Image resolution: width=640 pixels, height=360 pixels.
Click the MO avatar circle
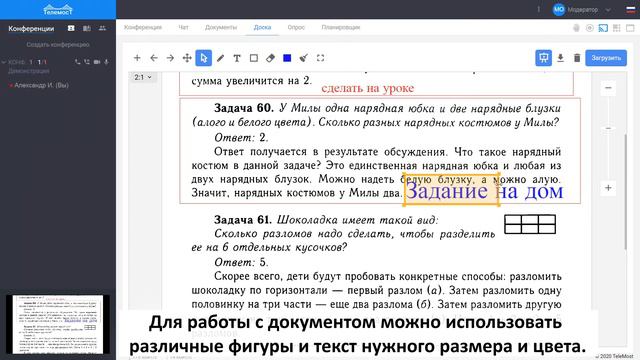559,9
